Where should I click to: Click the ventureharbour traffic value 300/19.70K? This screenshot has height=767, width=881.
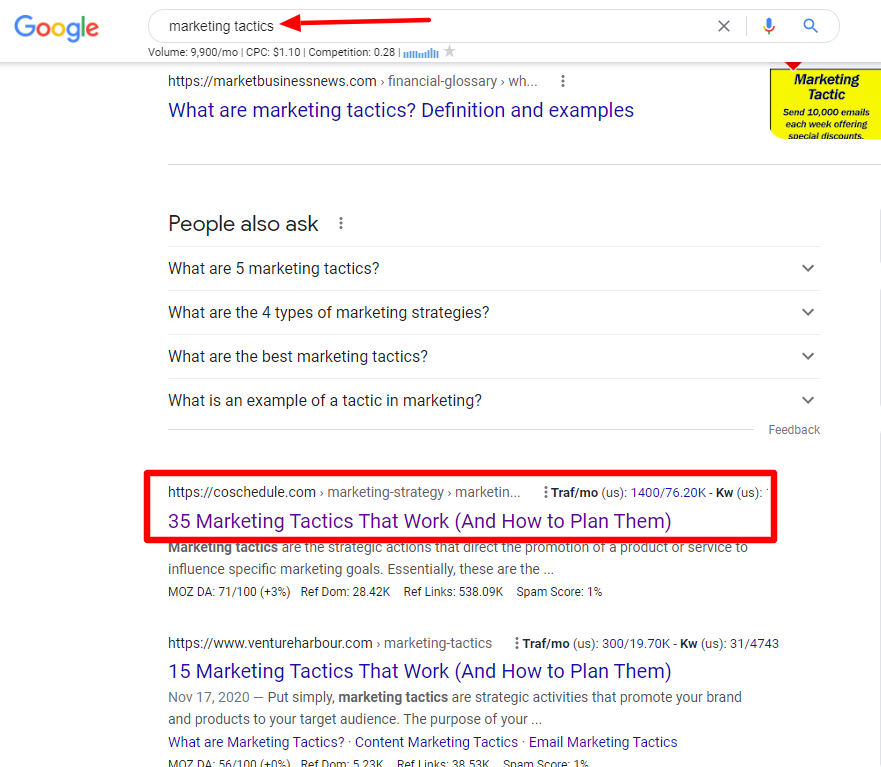[x=636, y=643]
